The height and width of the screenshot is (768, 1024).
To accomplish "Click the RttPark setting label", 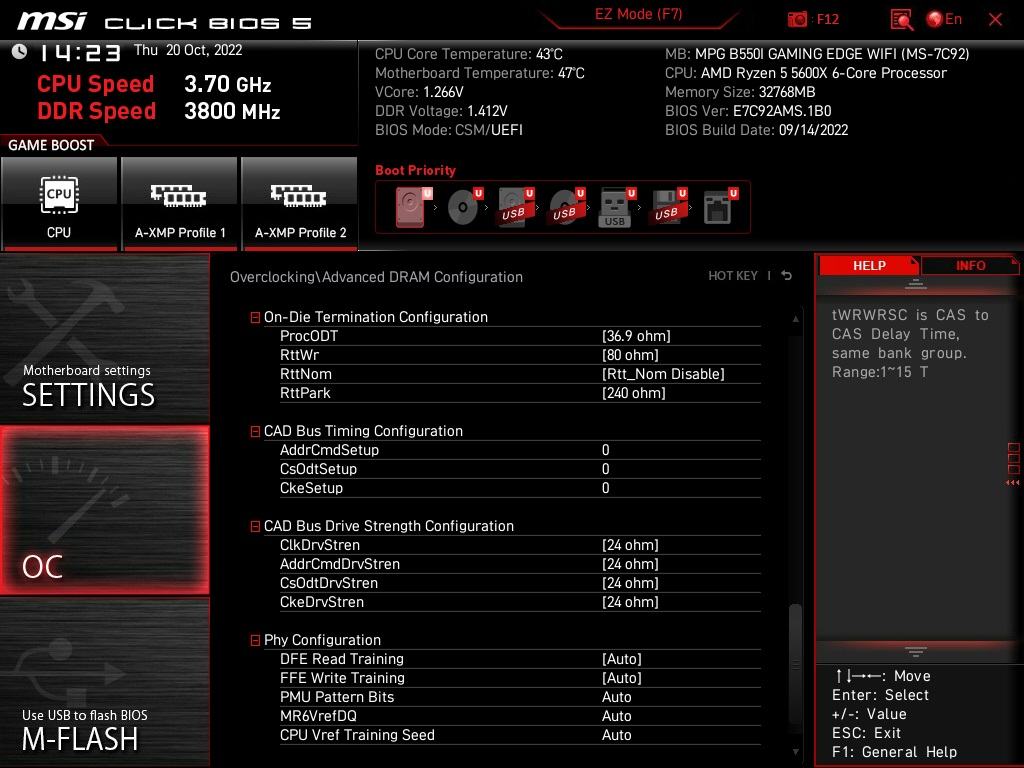I will [x=305, y=392].
